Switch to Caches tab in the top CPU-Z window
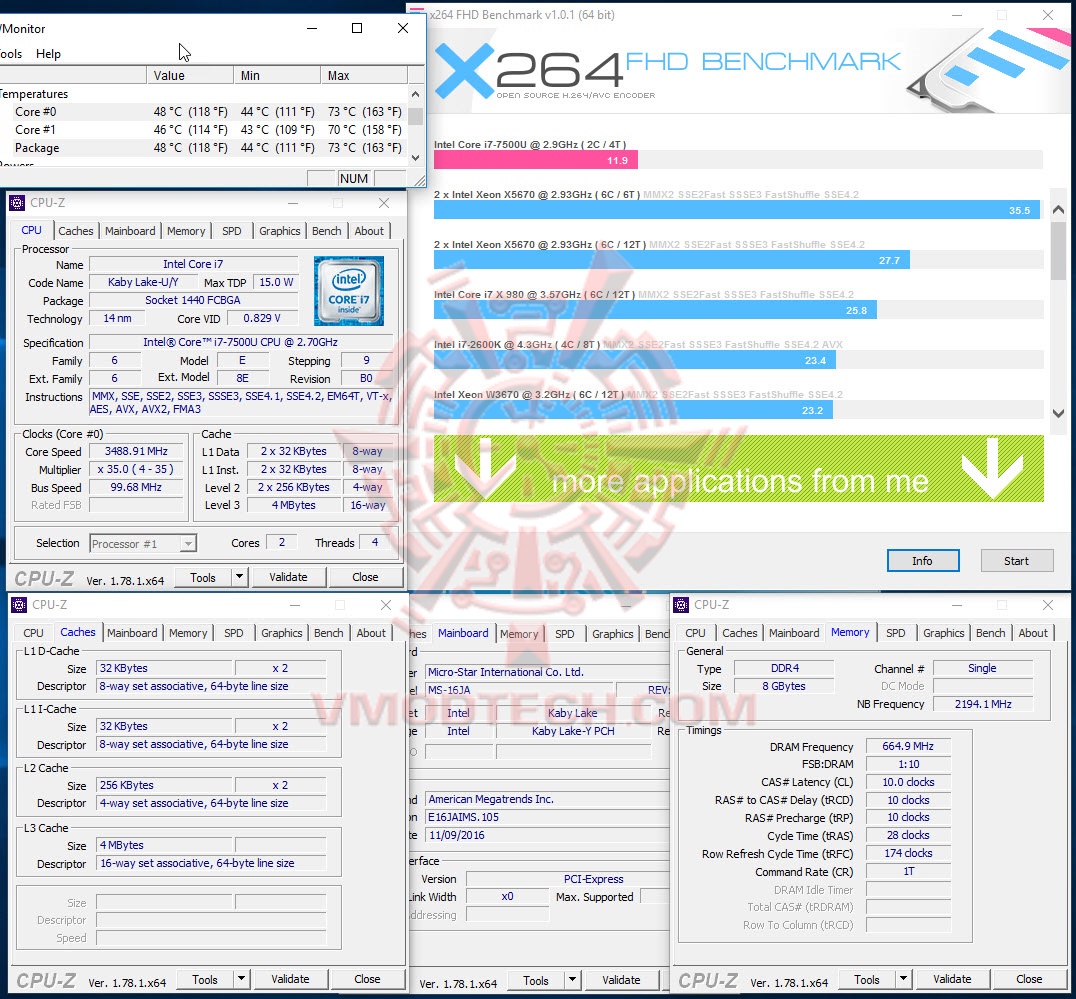The image size is (1076, 999). 75,231
